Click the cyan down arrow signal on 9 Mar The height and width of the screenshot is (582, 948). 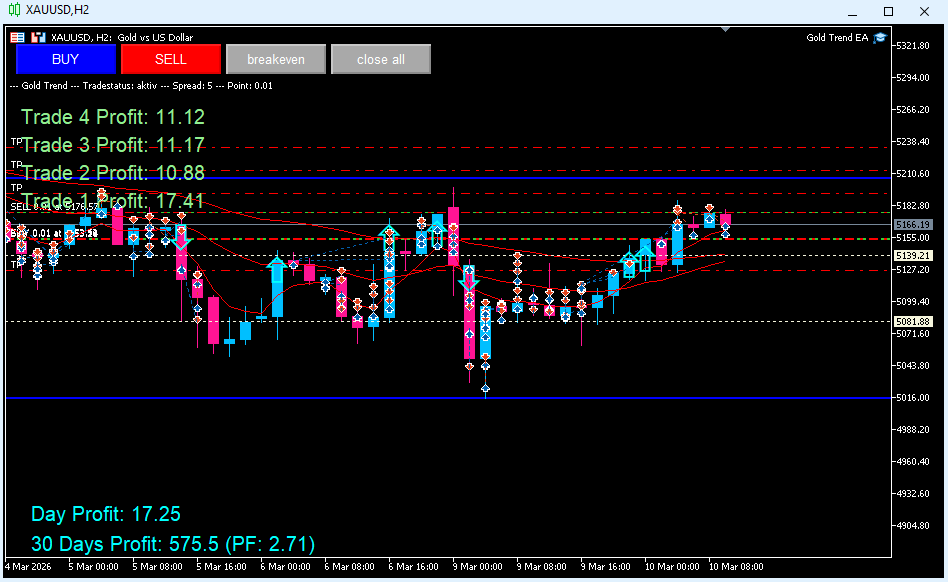coord(469,279)
